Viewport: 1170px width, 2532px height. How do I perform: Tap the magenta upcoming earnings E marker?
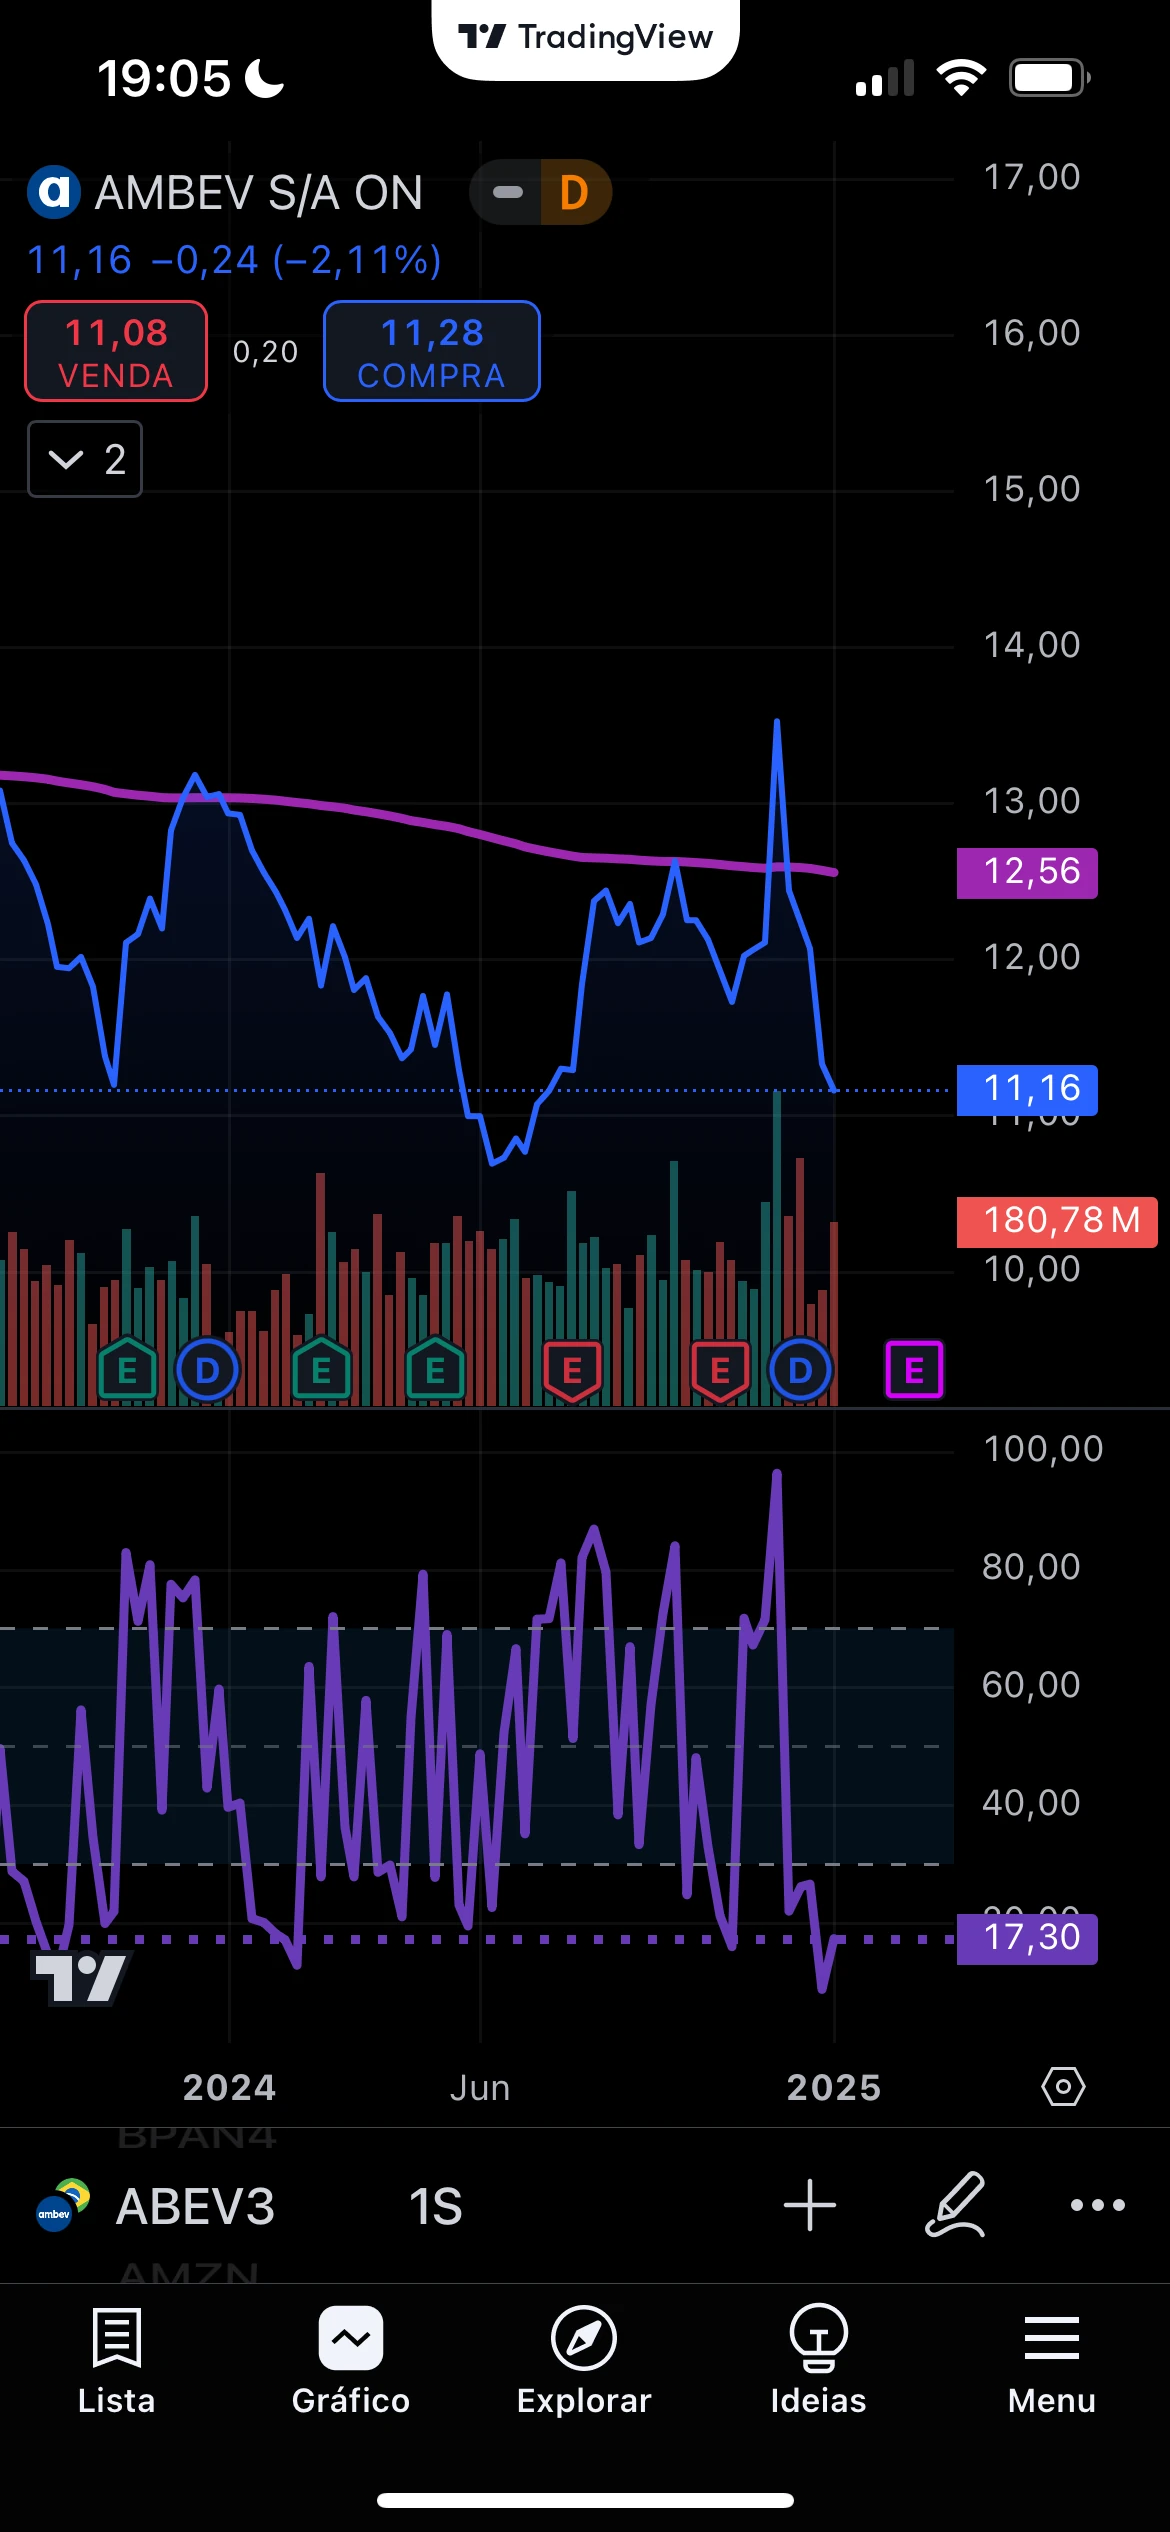coord(914,1370)
